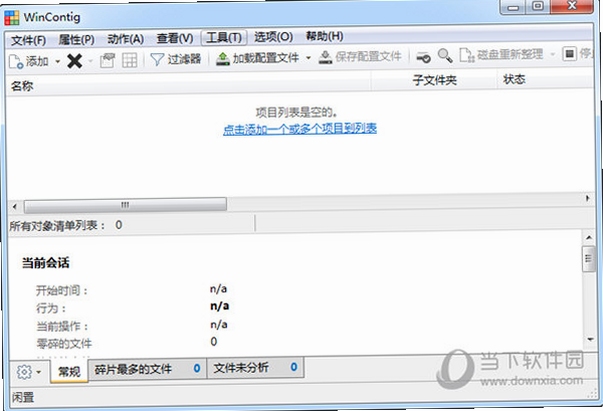Screen dimensions: 603x411
Task: Click 保存配置文件 save profile button
Action: point(360,57)
